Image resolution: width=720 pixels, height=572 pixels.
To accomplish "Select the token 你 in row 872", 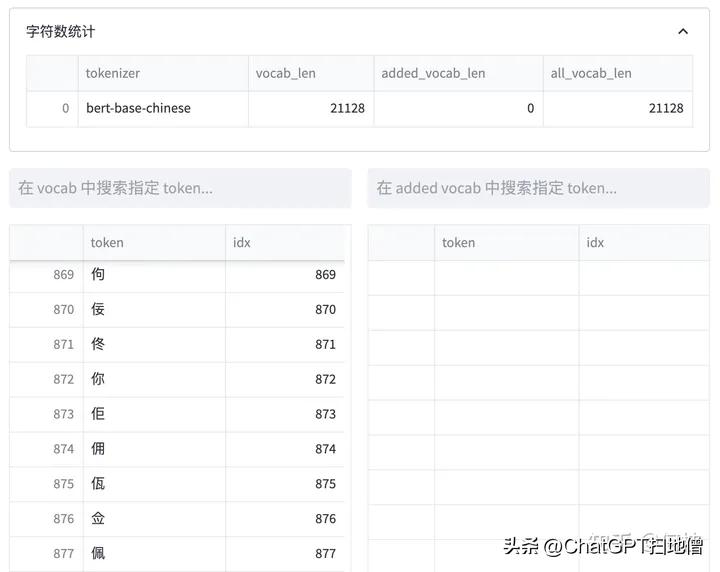I will coord(98,379).
